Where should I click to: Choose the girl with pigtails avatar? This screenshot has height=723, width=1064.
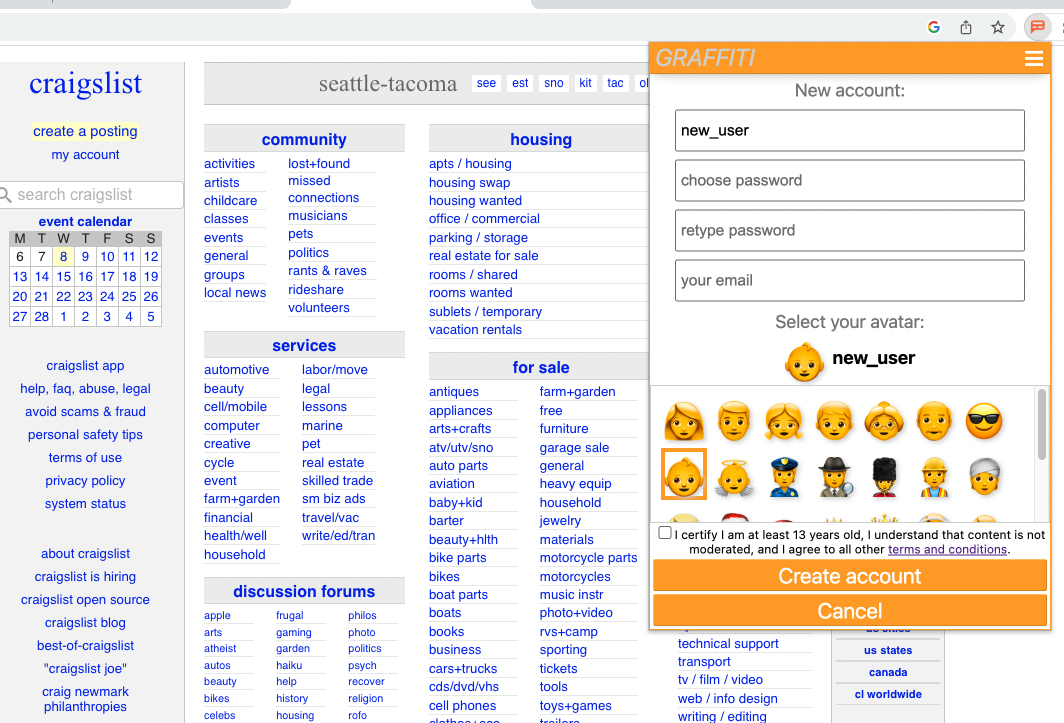click(x=784, y=421)
